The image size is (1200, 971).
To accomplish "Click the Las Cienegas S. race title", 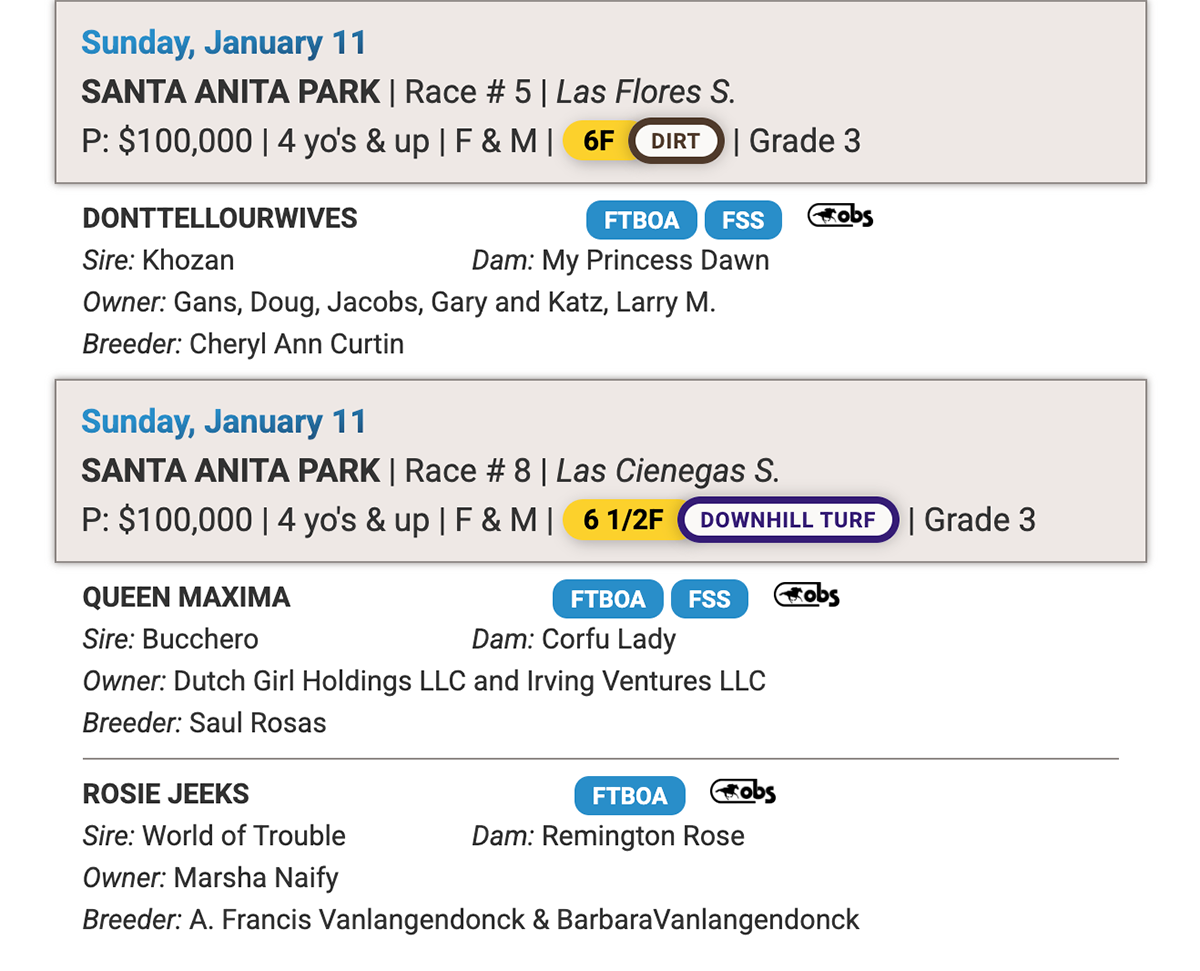I will [668, 471].
